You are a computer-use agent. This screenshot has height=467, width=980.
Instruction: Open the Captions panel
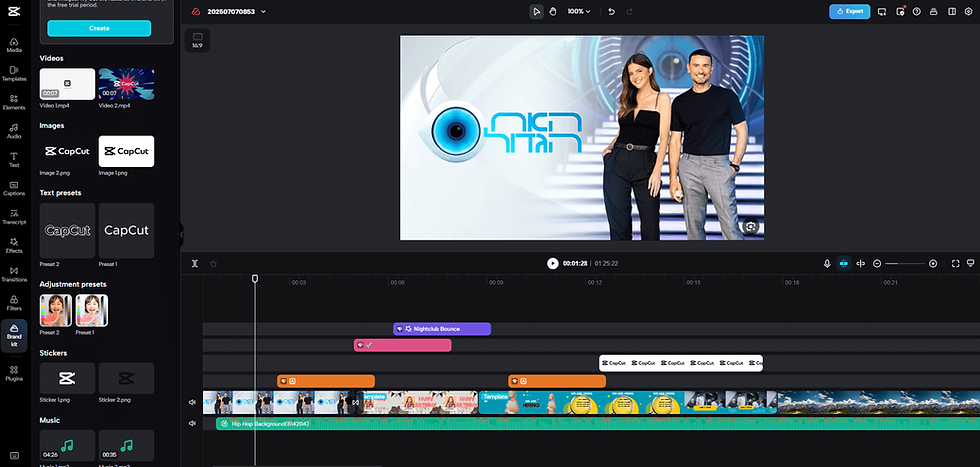14,188
